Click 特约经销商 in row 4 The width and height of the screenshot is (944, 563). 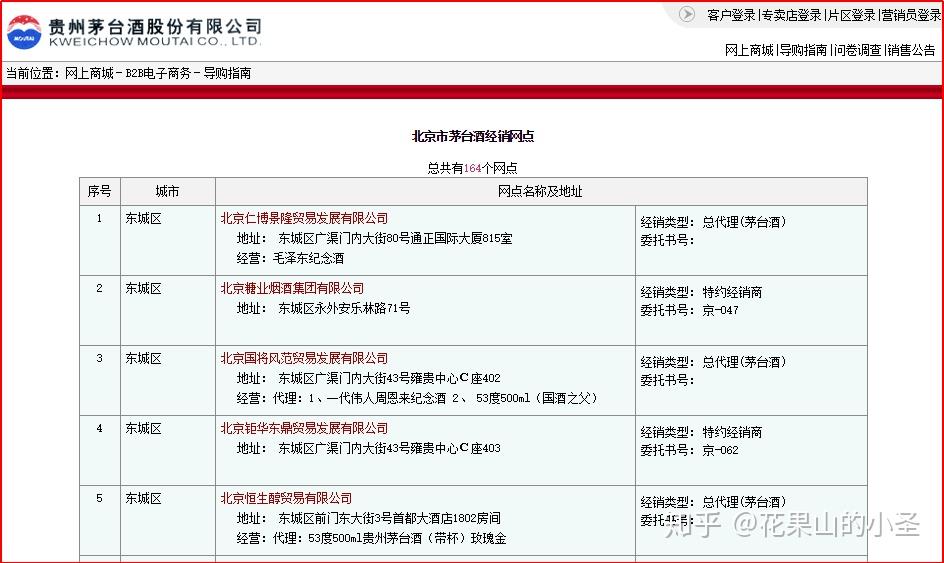click(732, 432)
